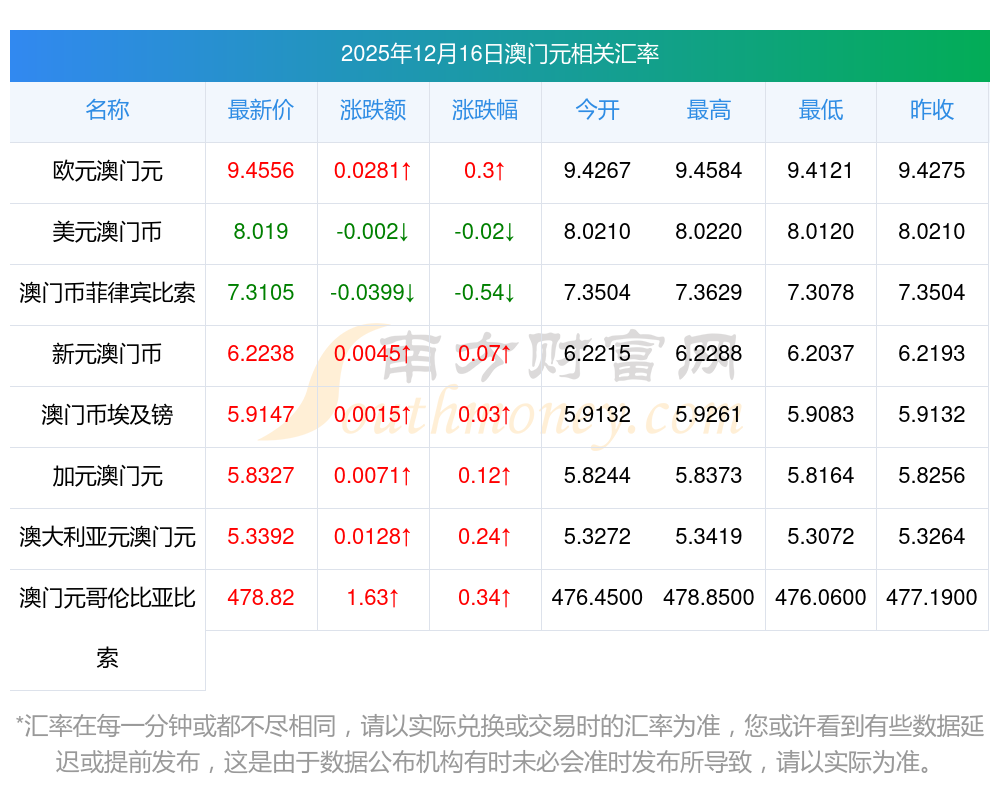Click the 最高 column header
This screenshot has height=793, width=1000.
(709, 110)
